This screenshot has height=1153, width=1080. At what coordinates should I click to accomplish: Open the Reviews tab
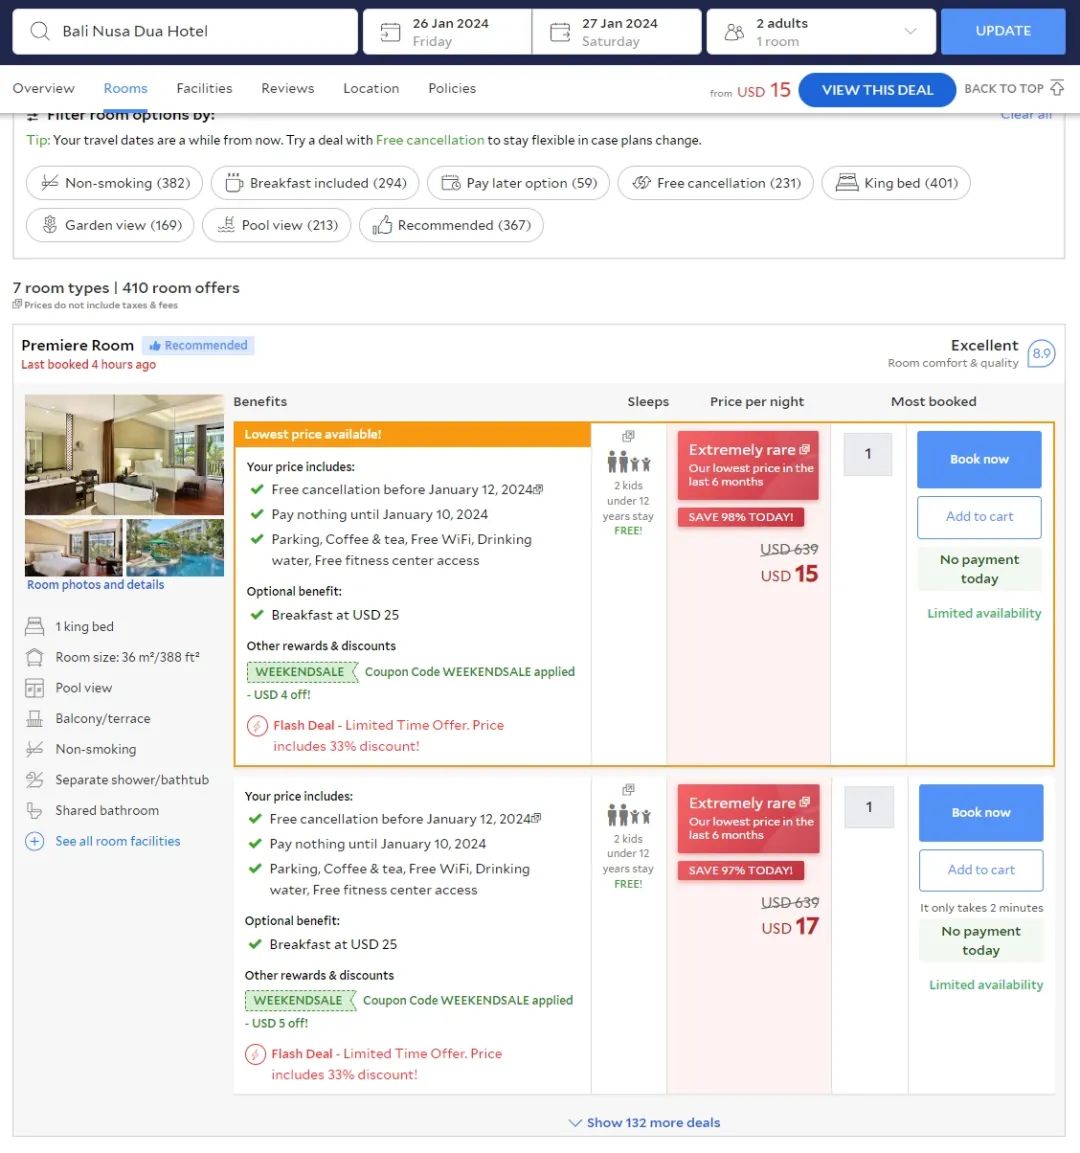287,88
